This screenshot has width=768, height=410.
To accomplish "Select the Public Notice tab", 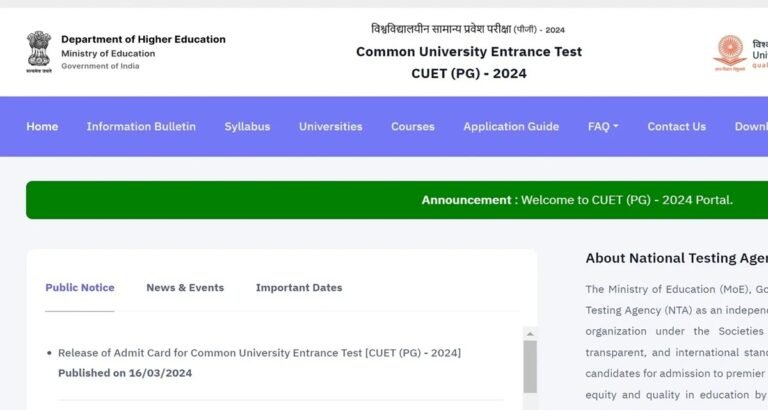I will point(80,288).
